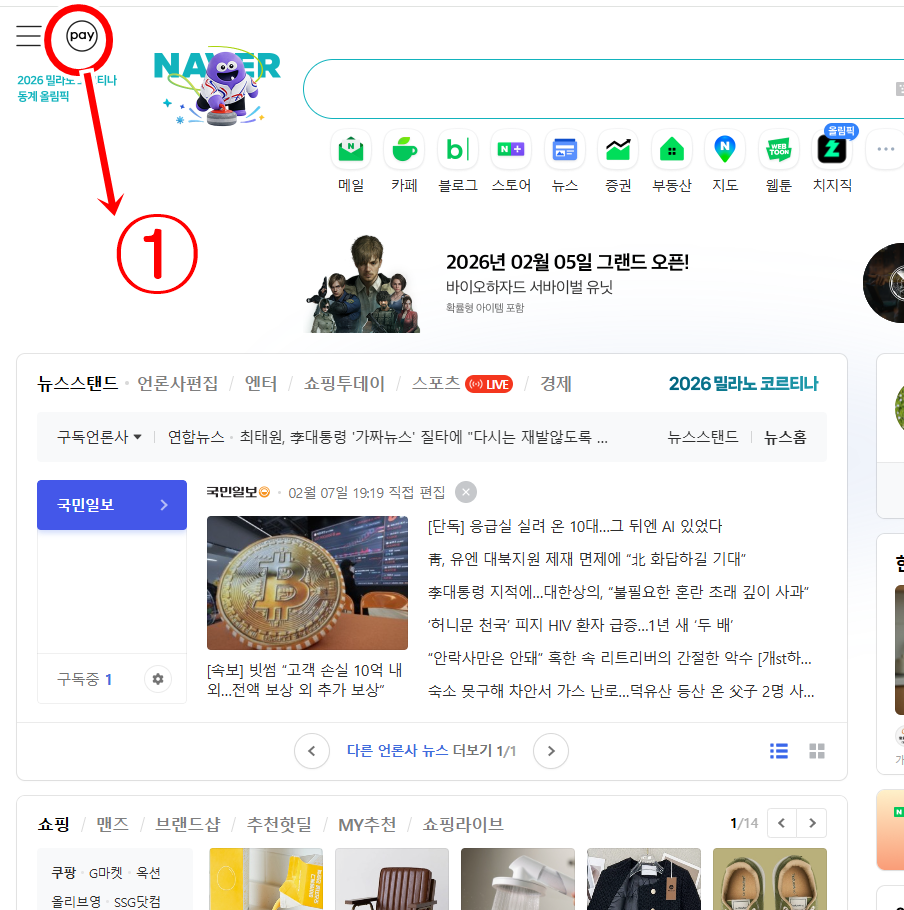Open the 웹툰 webtoon icon
The width and height of the screenshot is (904, 910).
point(778,150)
